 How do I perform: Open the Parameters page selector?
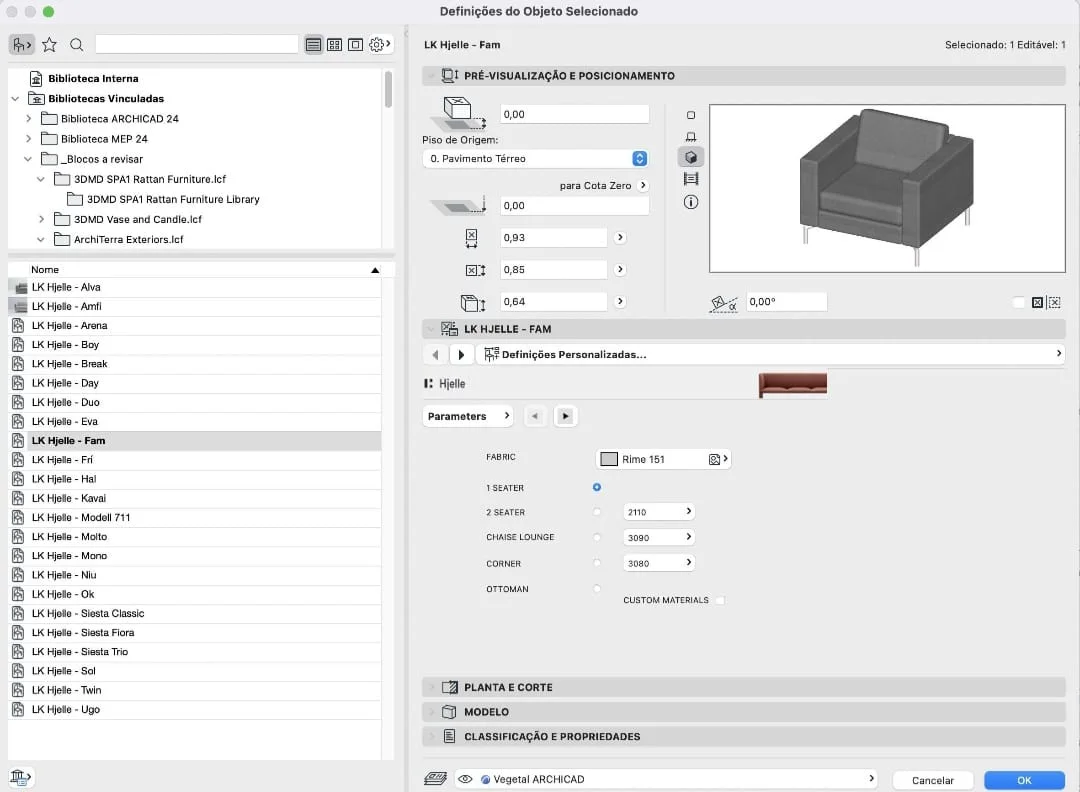(468, 416)
